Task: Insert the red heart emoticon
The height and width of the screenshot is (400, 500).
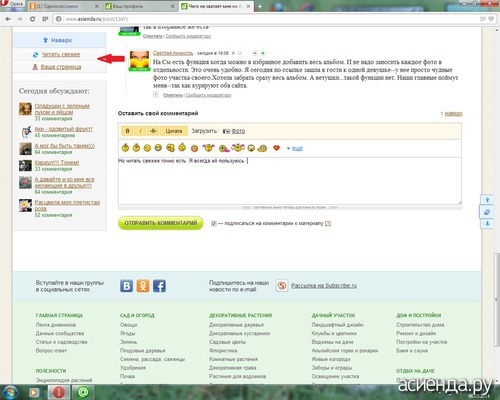Action: pyautogui.click(x=276, y=147)
